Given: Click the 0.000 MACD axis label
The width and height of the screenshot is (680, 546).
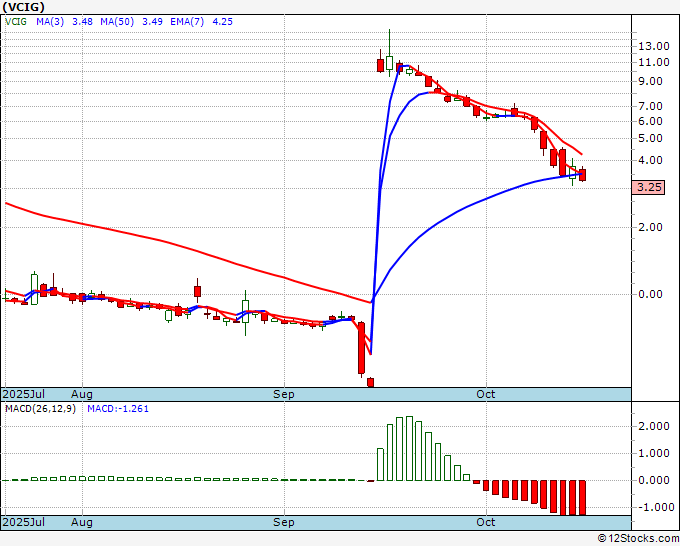Looking at the screenshot, I should click(x=654, y=480).
